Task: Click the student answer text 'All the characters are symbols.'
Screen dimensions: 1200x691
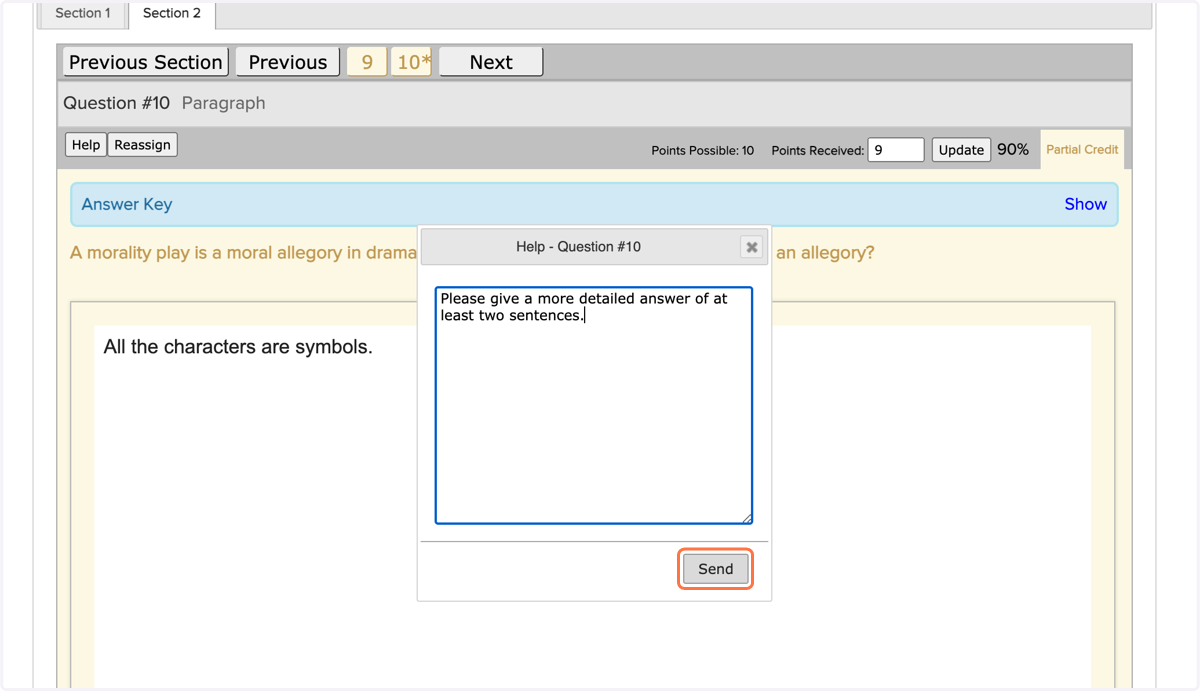Action: click(x=238, y=348)
